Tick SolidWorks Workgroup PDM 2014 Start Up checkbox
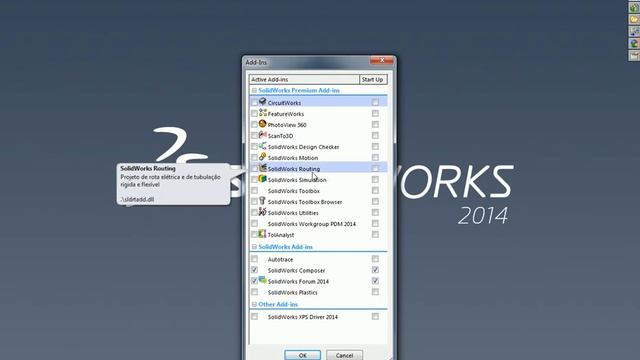Image resolution: width=640 pixels, height=360 pixels. coord(375,224)
